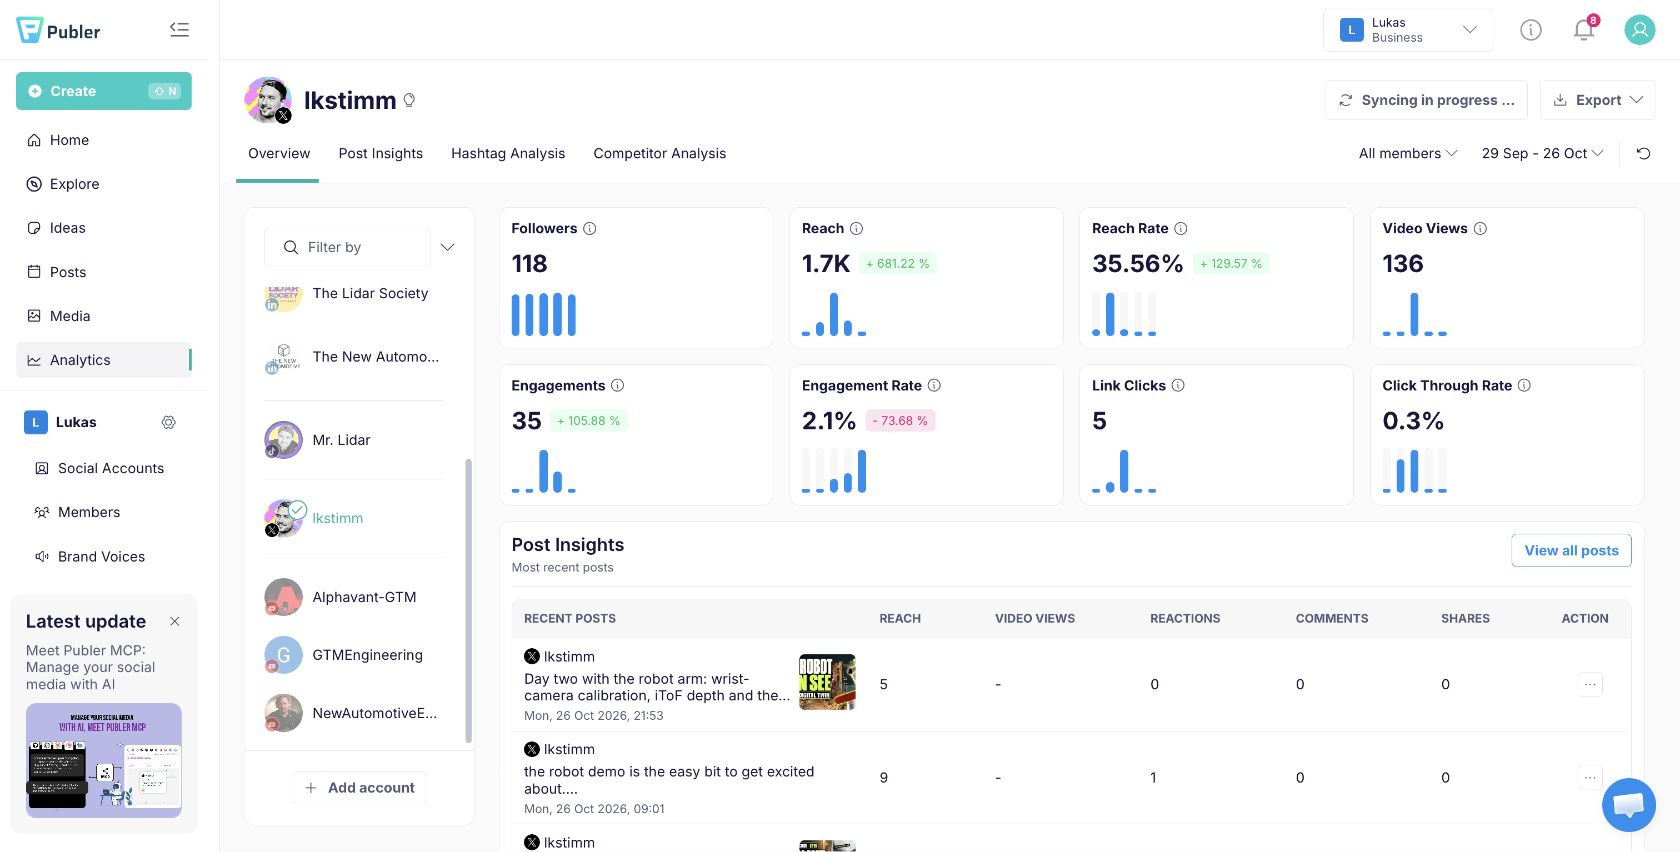This screenshot has width=1680, height=852.
Task: Click the lightbulb icon beside lkstimm
Action: click(x=409, y=100)
